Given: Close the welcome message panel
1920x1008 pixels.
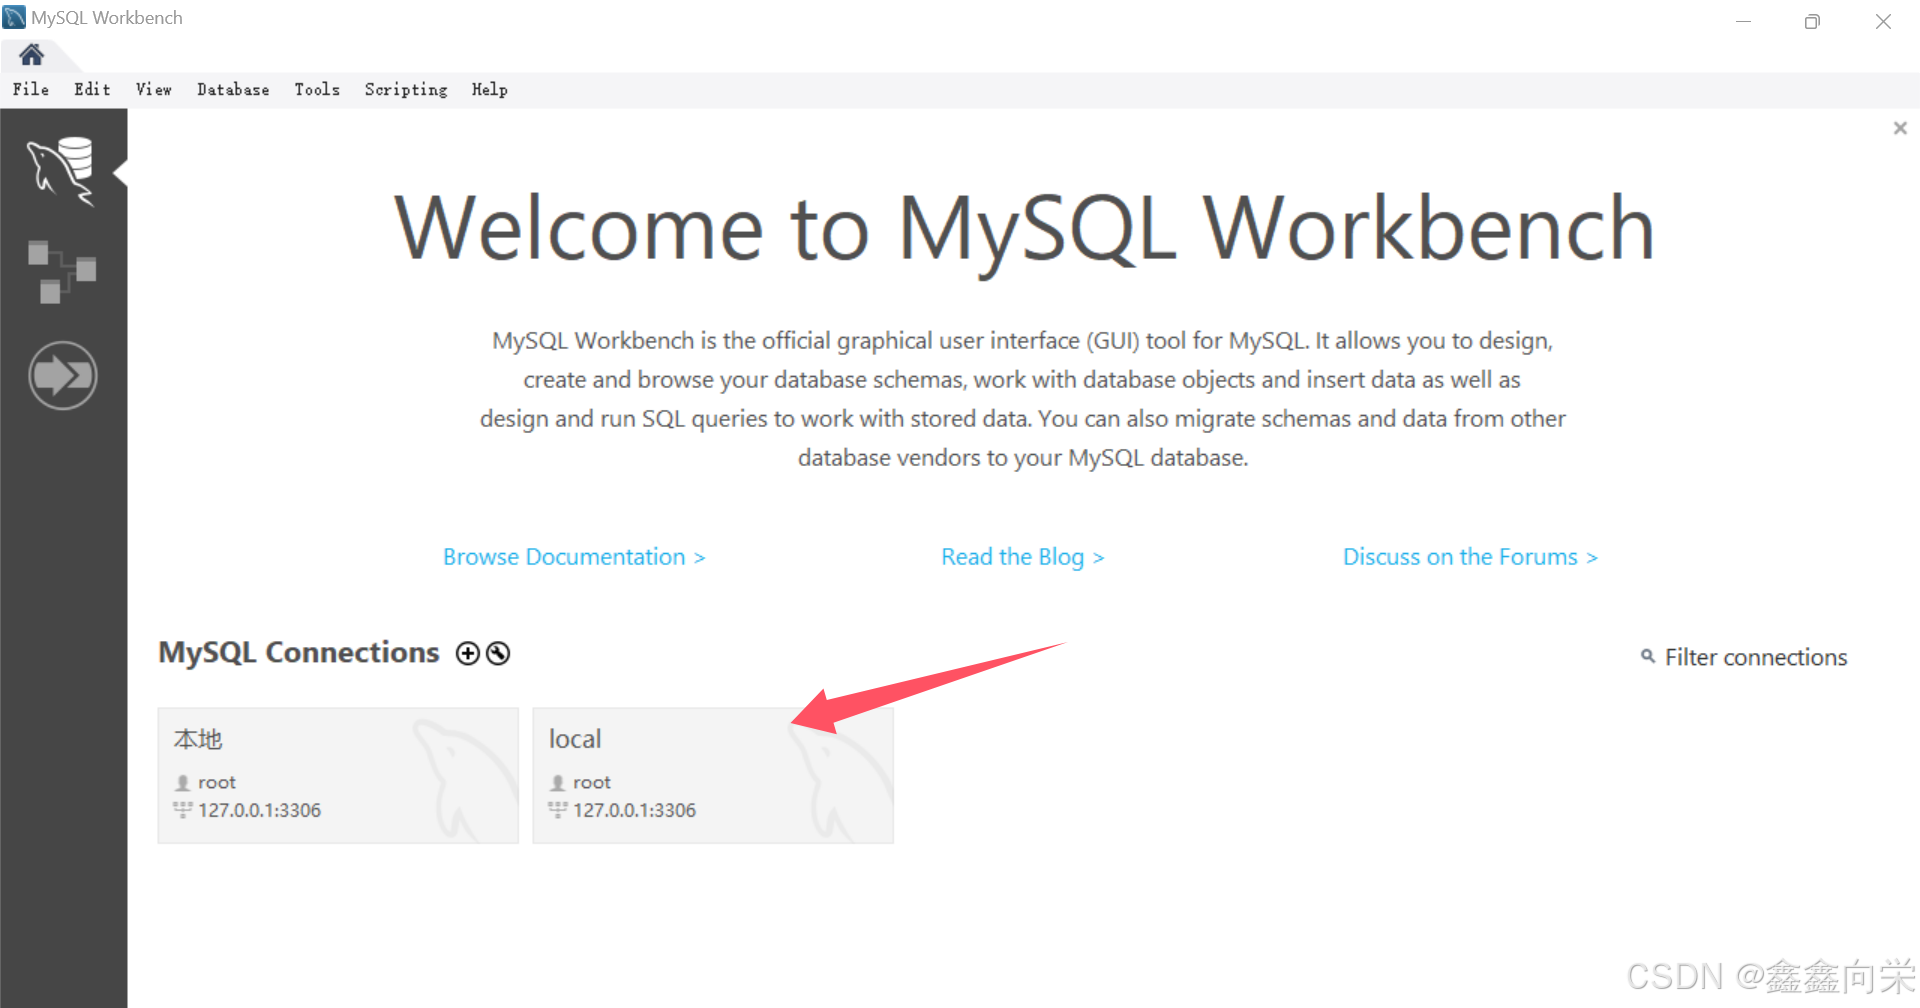Looking at the screenshot, I should 1900,128.
